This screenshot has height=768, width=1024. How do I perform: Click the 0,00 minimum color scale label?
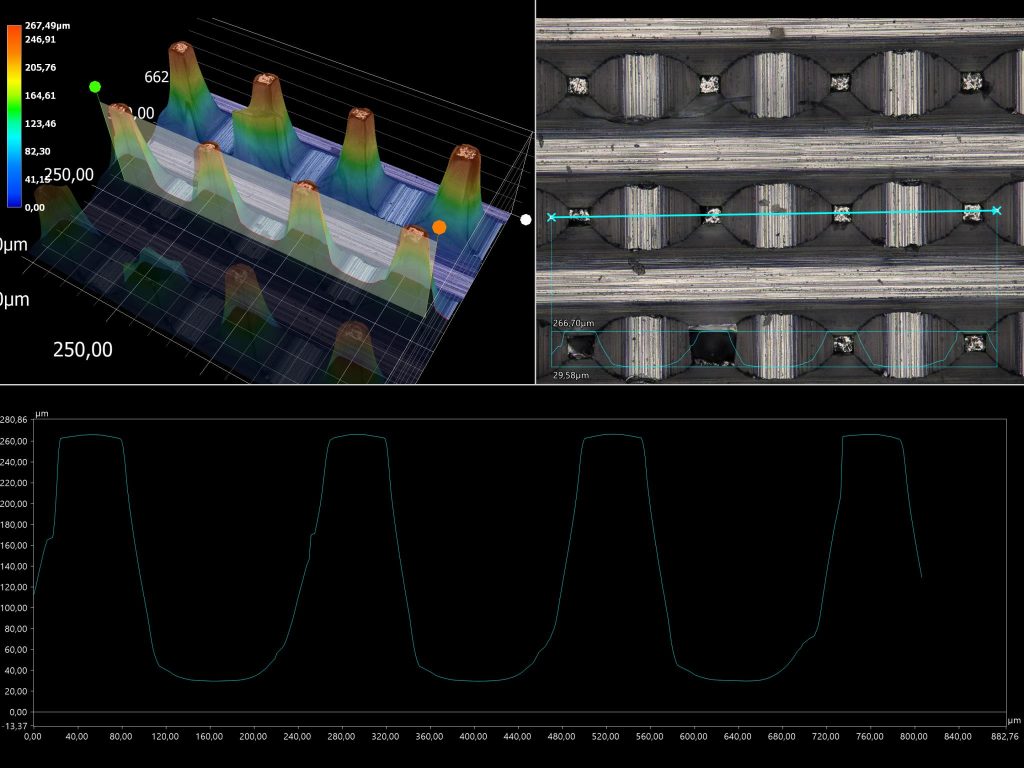pos(34,207)
